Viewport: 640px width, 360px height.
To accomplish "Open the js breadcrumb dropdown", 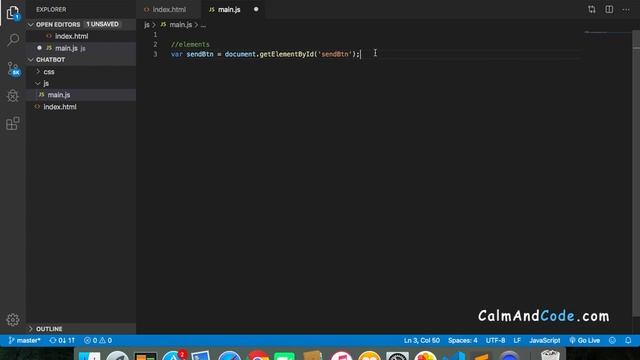I will [x=147, y=25].
